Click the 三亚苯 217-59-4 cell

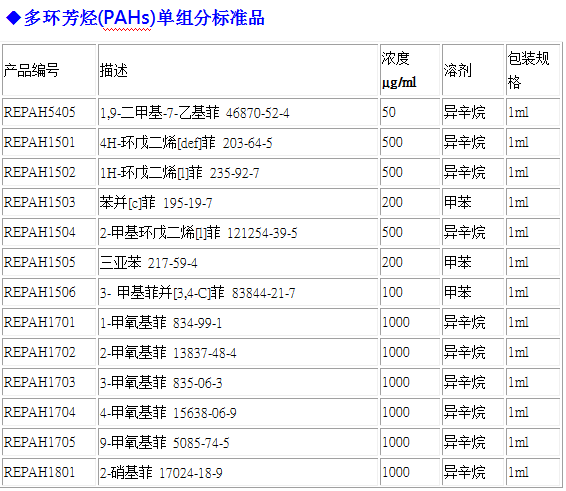[x=238, y=262]
